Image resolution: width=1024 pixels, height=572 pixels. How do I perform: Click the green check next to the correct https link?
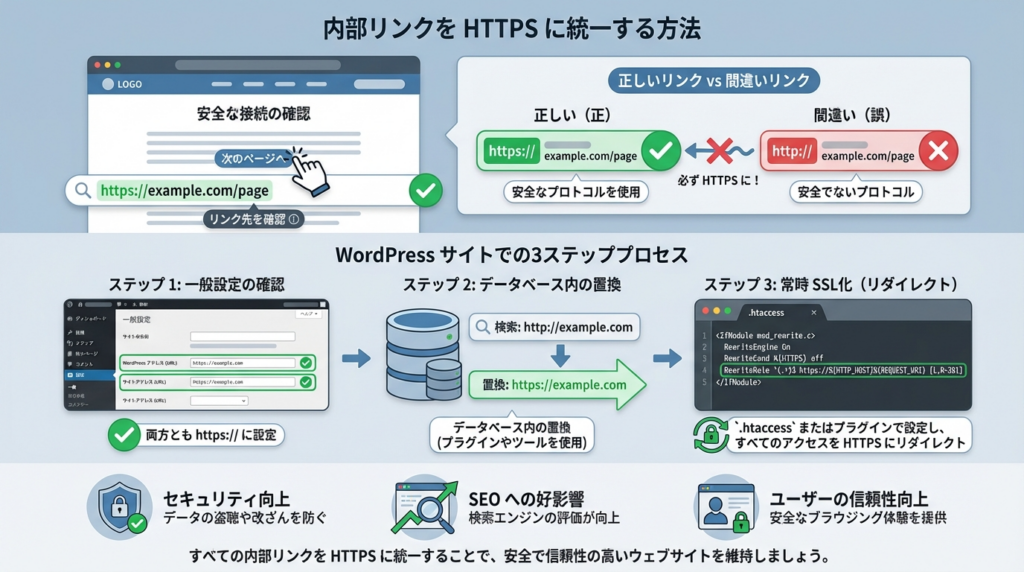[x=658, y=151]
